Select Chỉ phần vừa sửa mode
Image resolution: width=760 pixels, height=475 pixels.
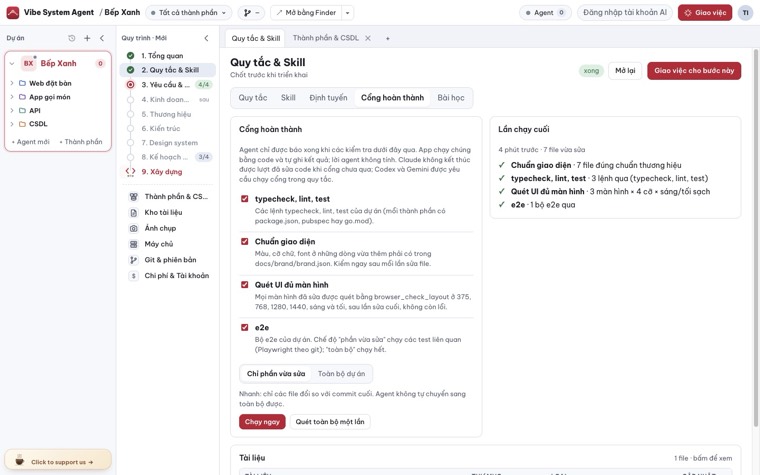point(276,374)
